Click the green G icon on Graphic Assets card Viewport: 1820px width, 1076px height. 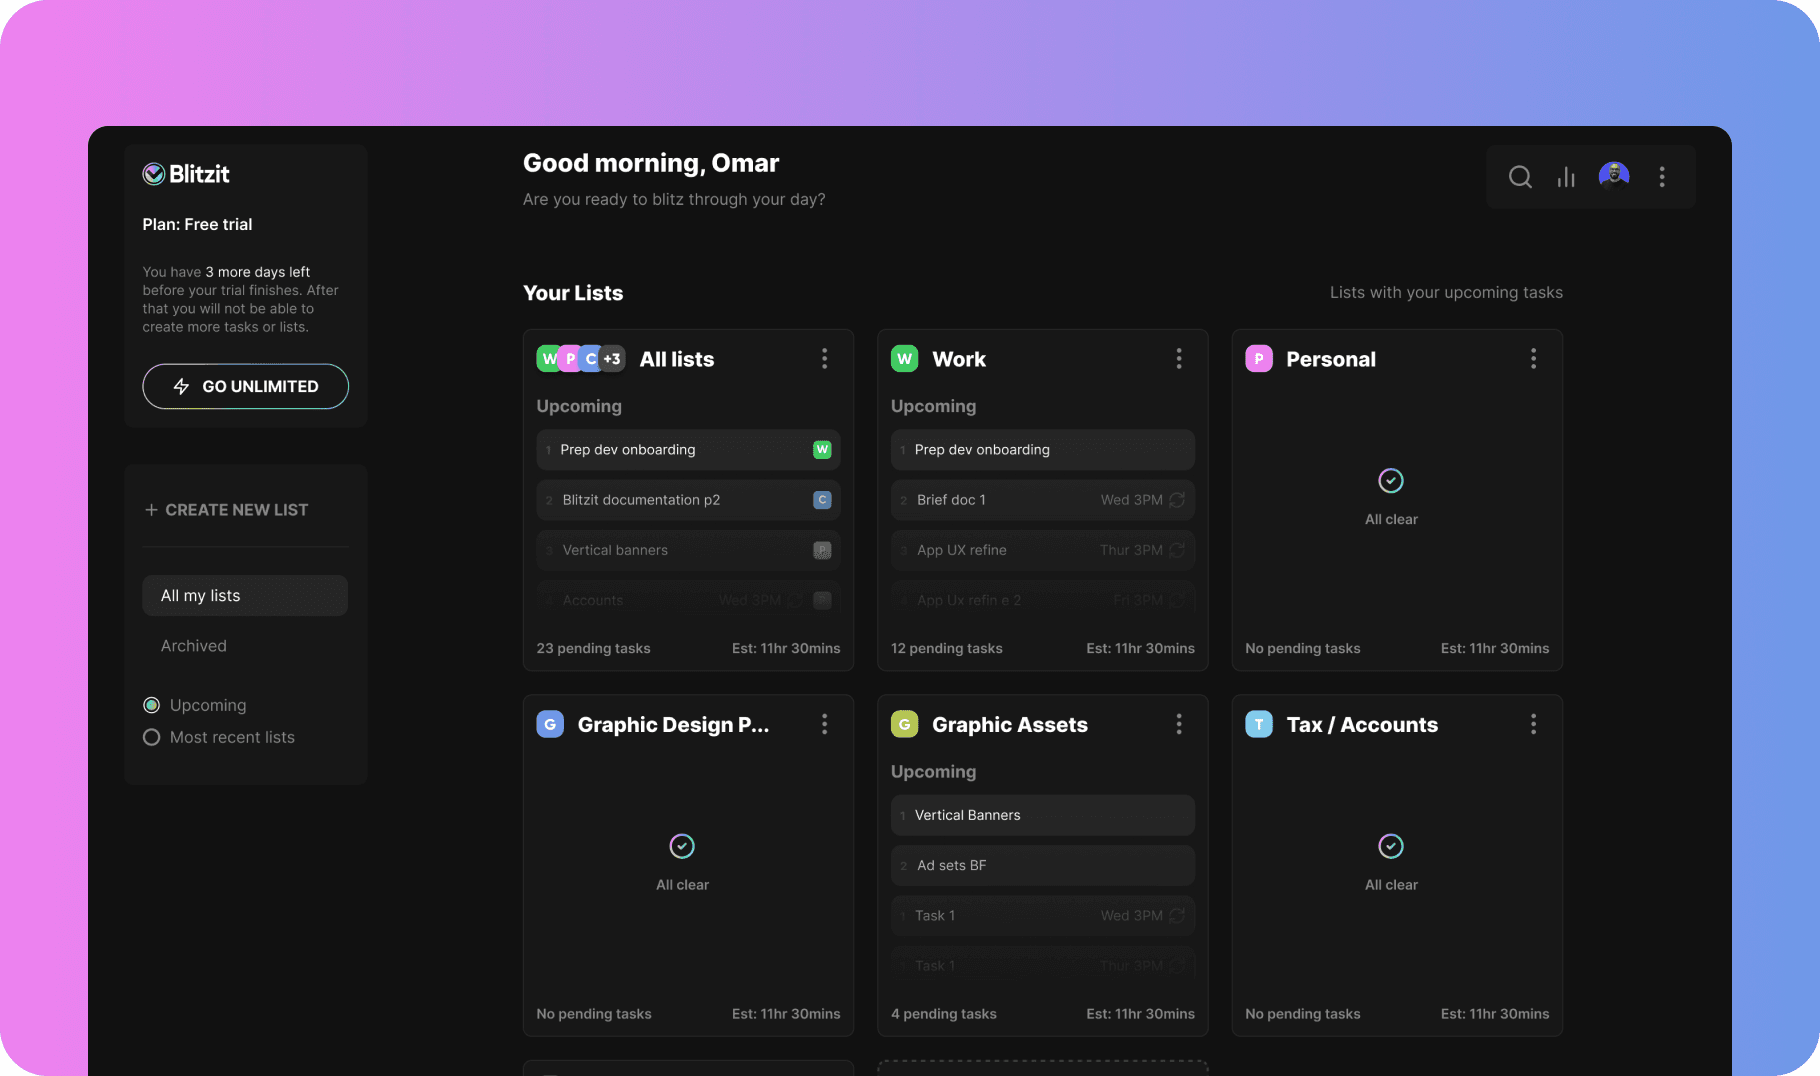pos(905,724)
